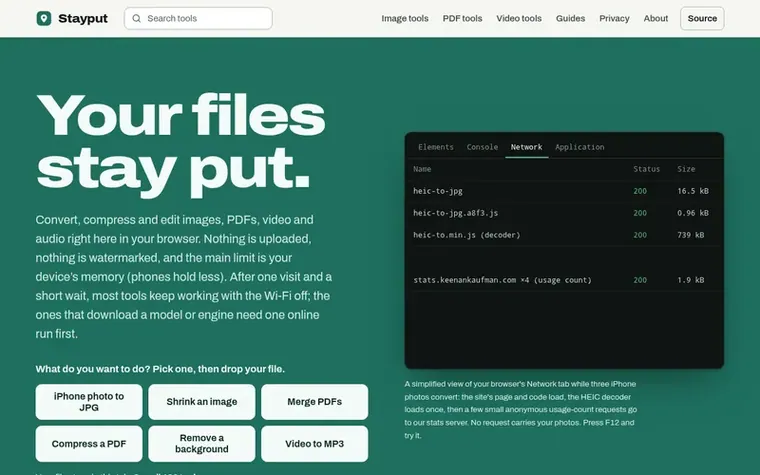Click the magnifier icon in search box
The image size is (760, 475).
(137, 18)
